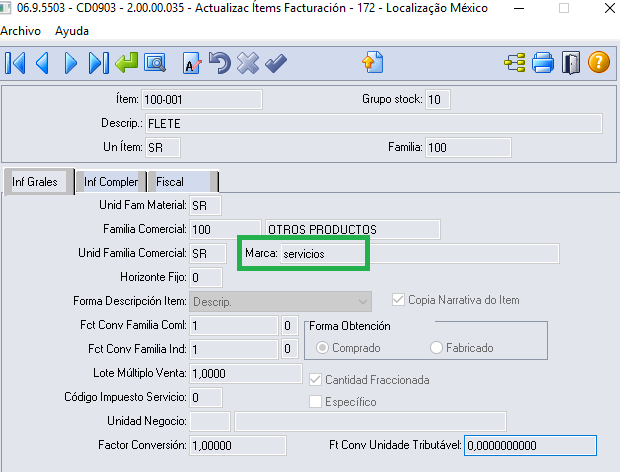Minimize the application window
This screenshot has width=620, height=472.
coord(519,8)
